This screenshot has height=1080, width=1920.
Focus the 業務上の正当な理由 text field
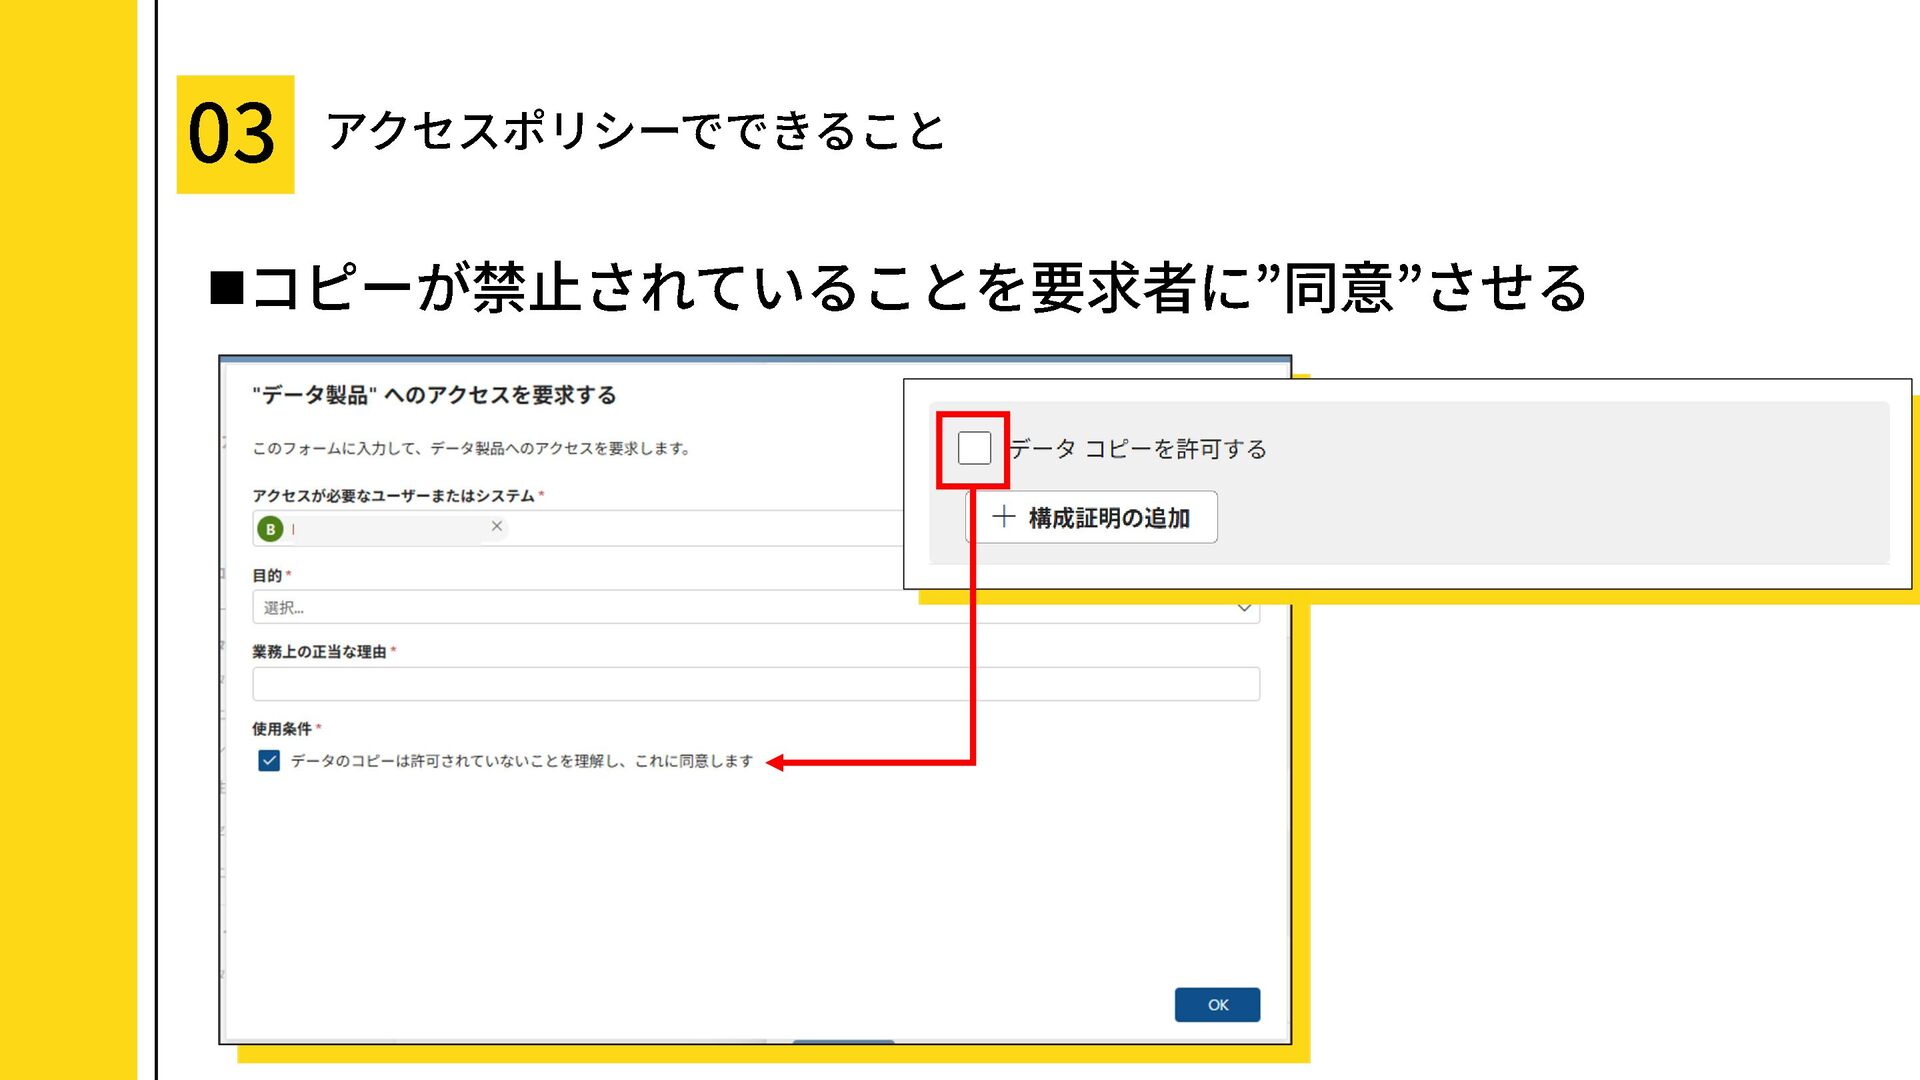pyautogui.click(x=755, y=684)
